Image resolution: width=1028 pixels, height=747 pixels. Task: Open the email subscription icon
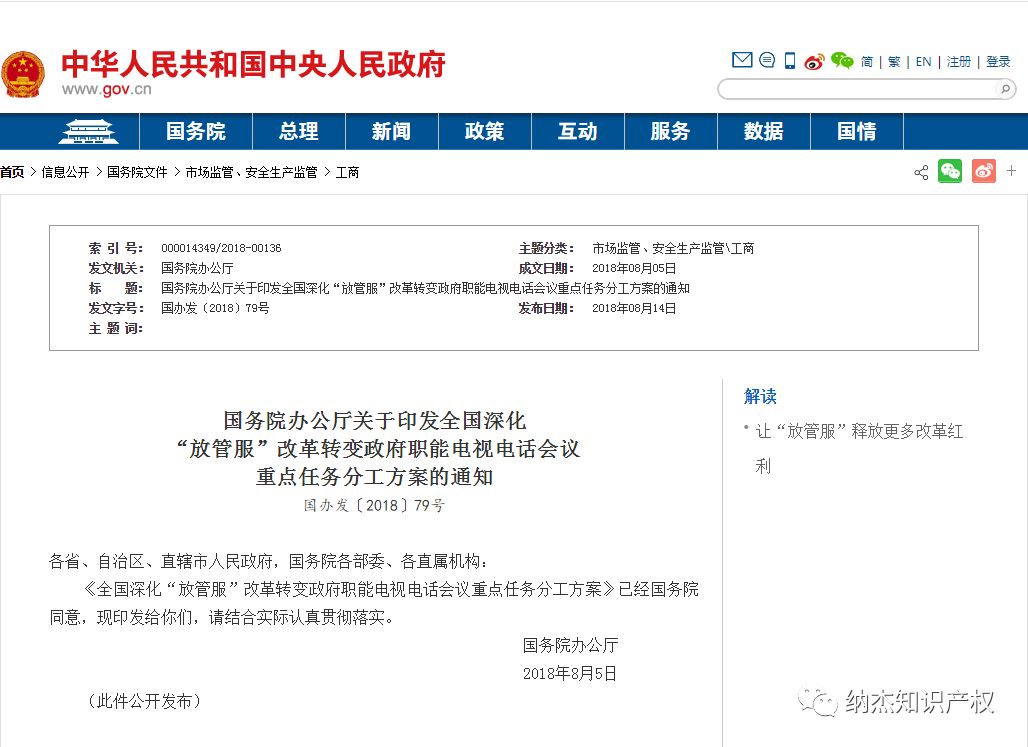click(x=742, y=60)
